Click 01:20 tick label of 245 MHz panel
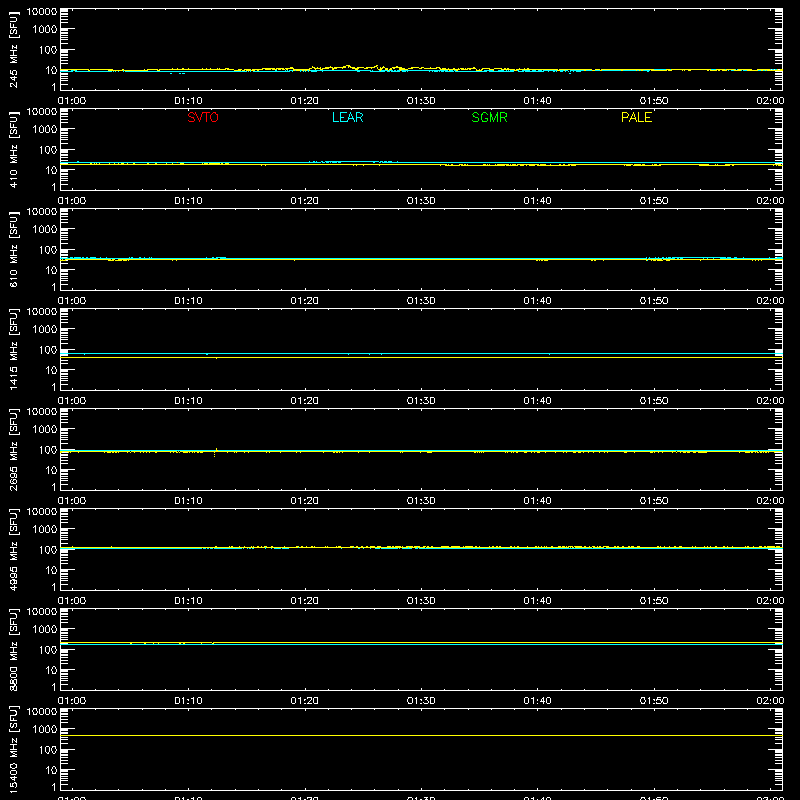The height and width of the screenshot is (800, 800). pyautogui.click(x=305, y=101)
